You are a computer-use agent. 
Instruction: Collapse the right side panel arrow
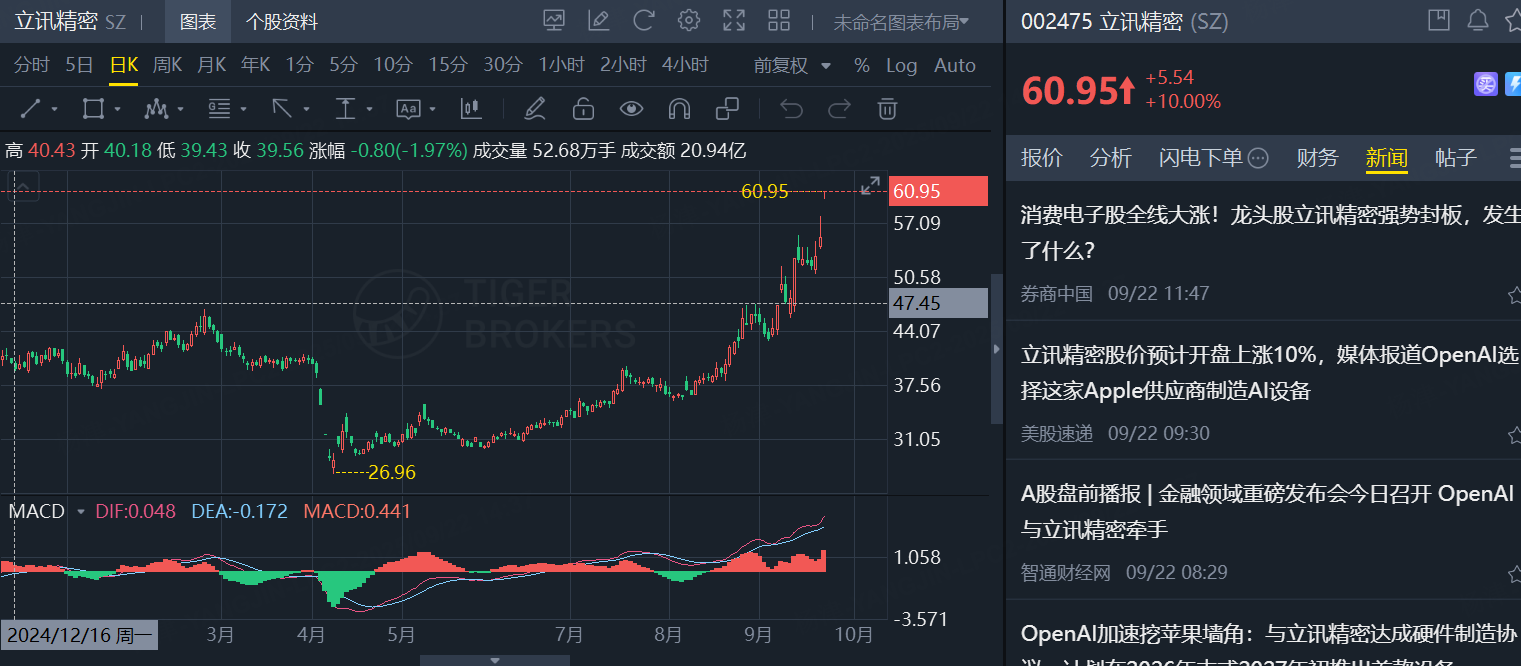click(996, 349)
